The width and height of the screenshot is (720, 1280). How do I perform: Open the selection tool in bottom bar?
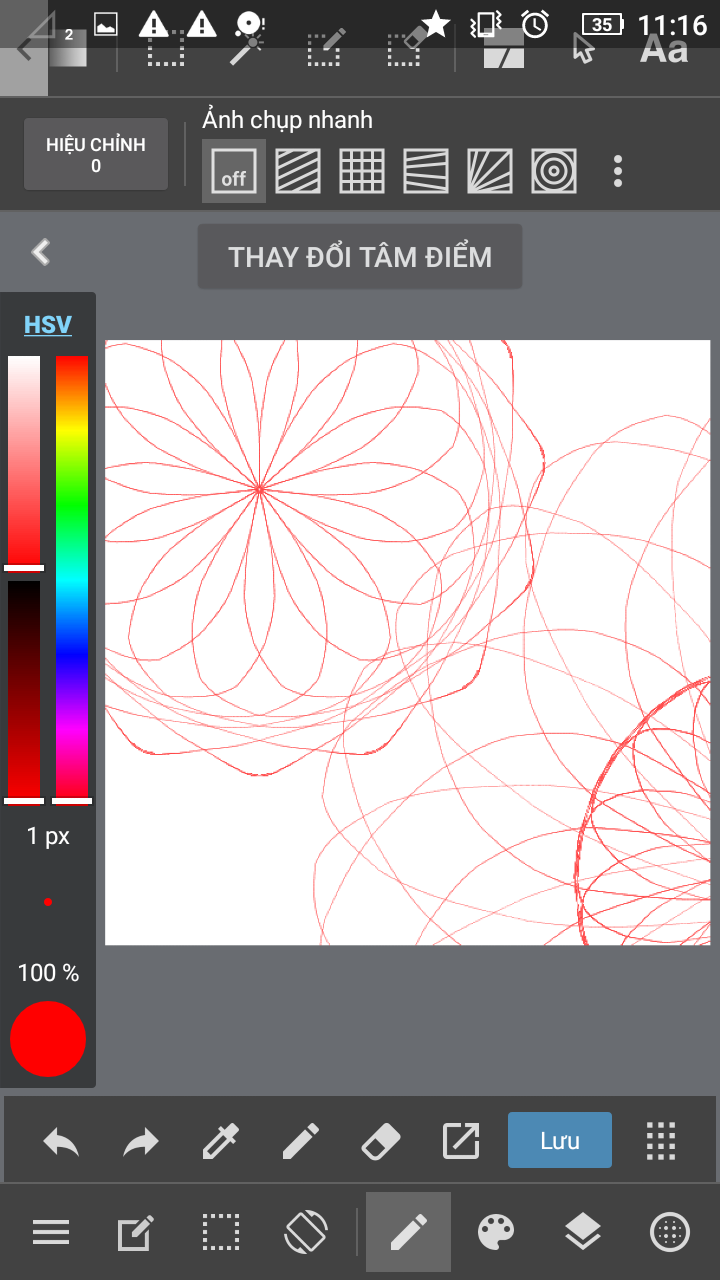tap(220, 1233)
